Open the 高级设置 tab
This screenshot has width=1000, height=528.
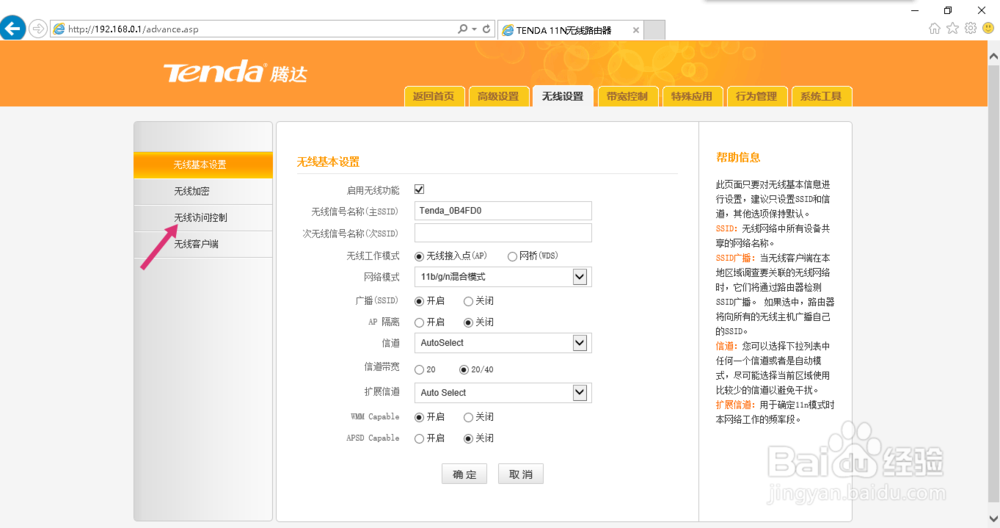pyautogui.click(x=498, y=96)
